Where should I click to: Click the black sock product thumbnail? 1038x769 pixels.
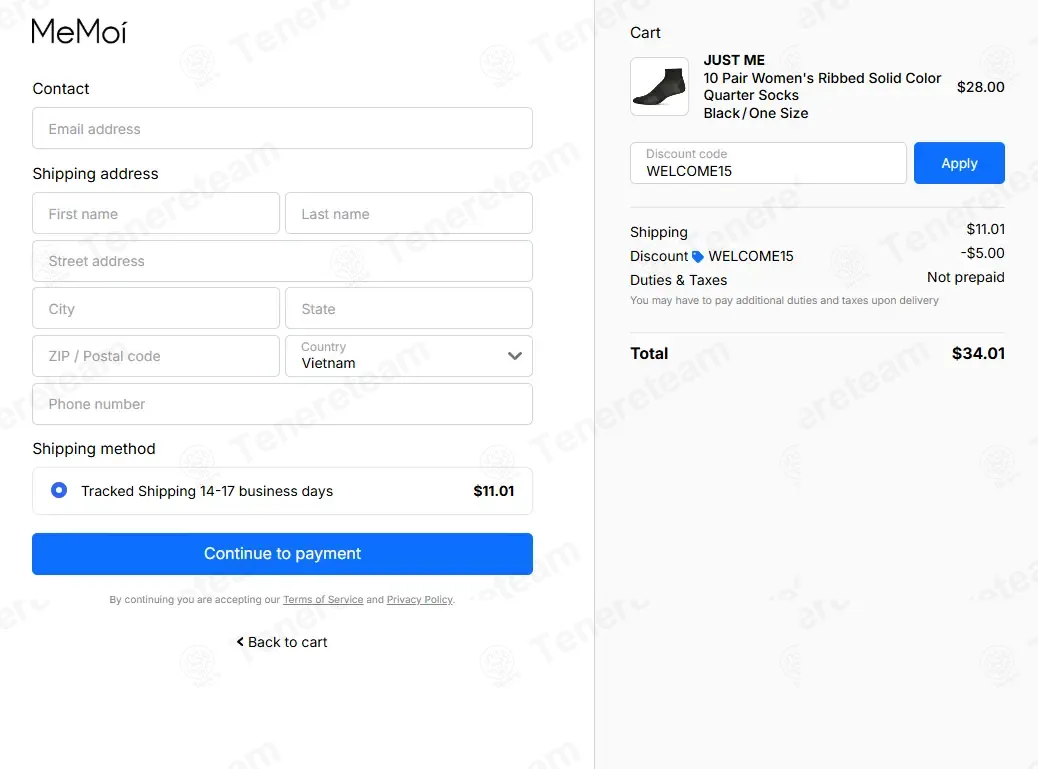[659, 87]
